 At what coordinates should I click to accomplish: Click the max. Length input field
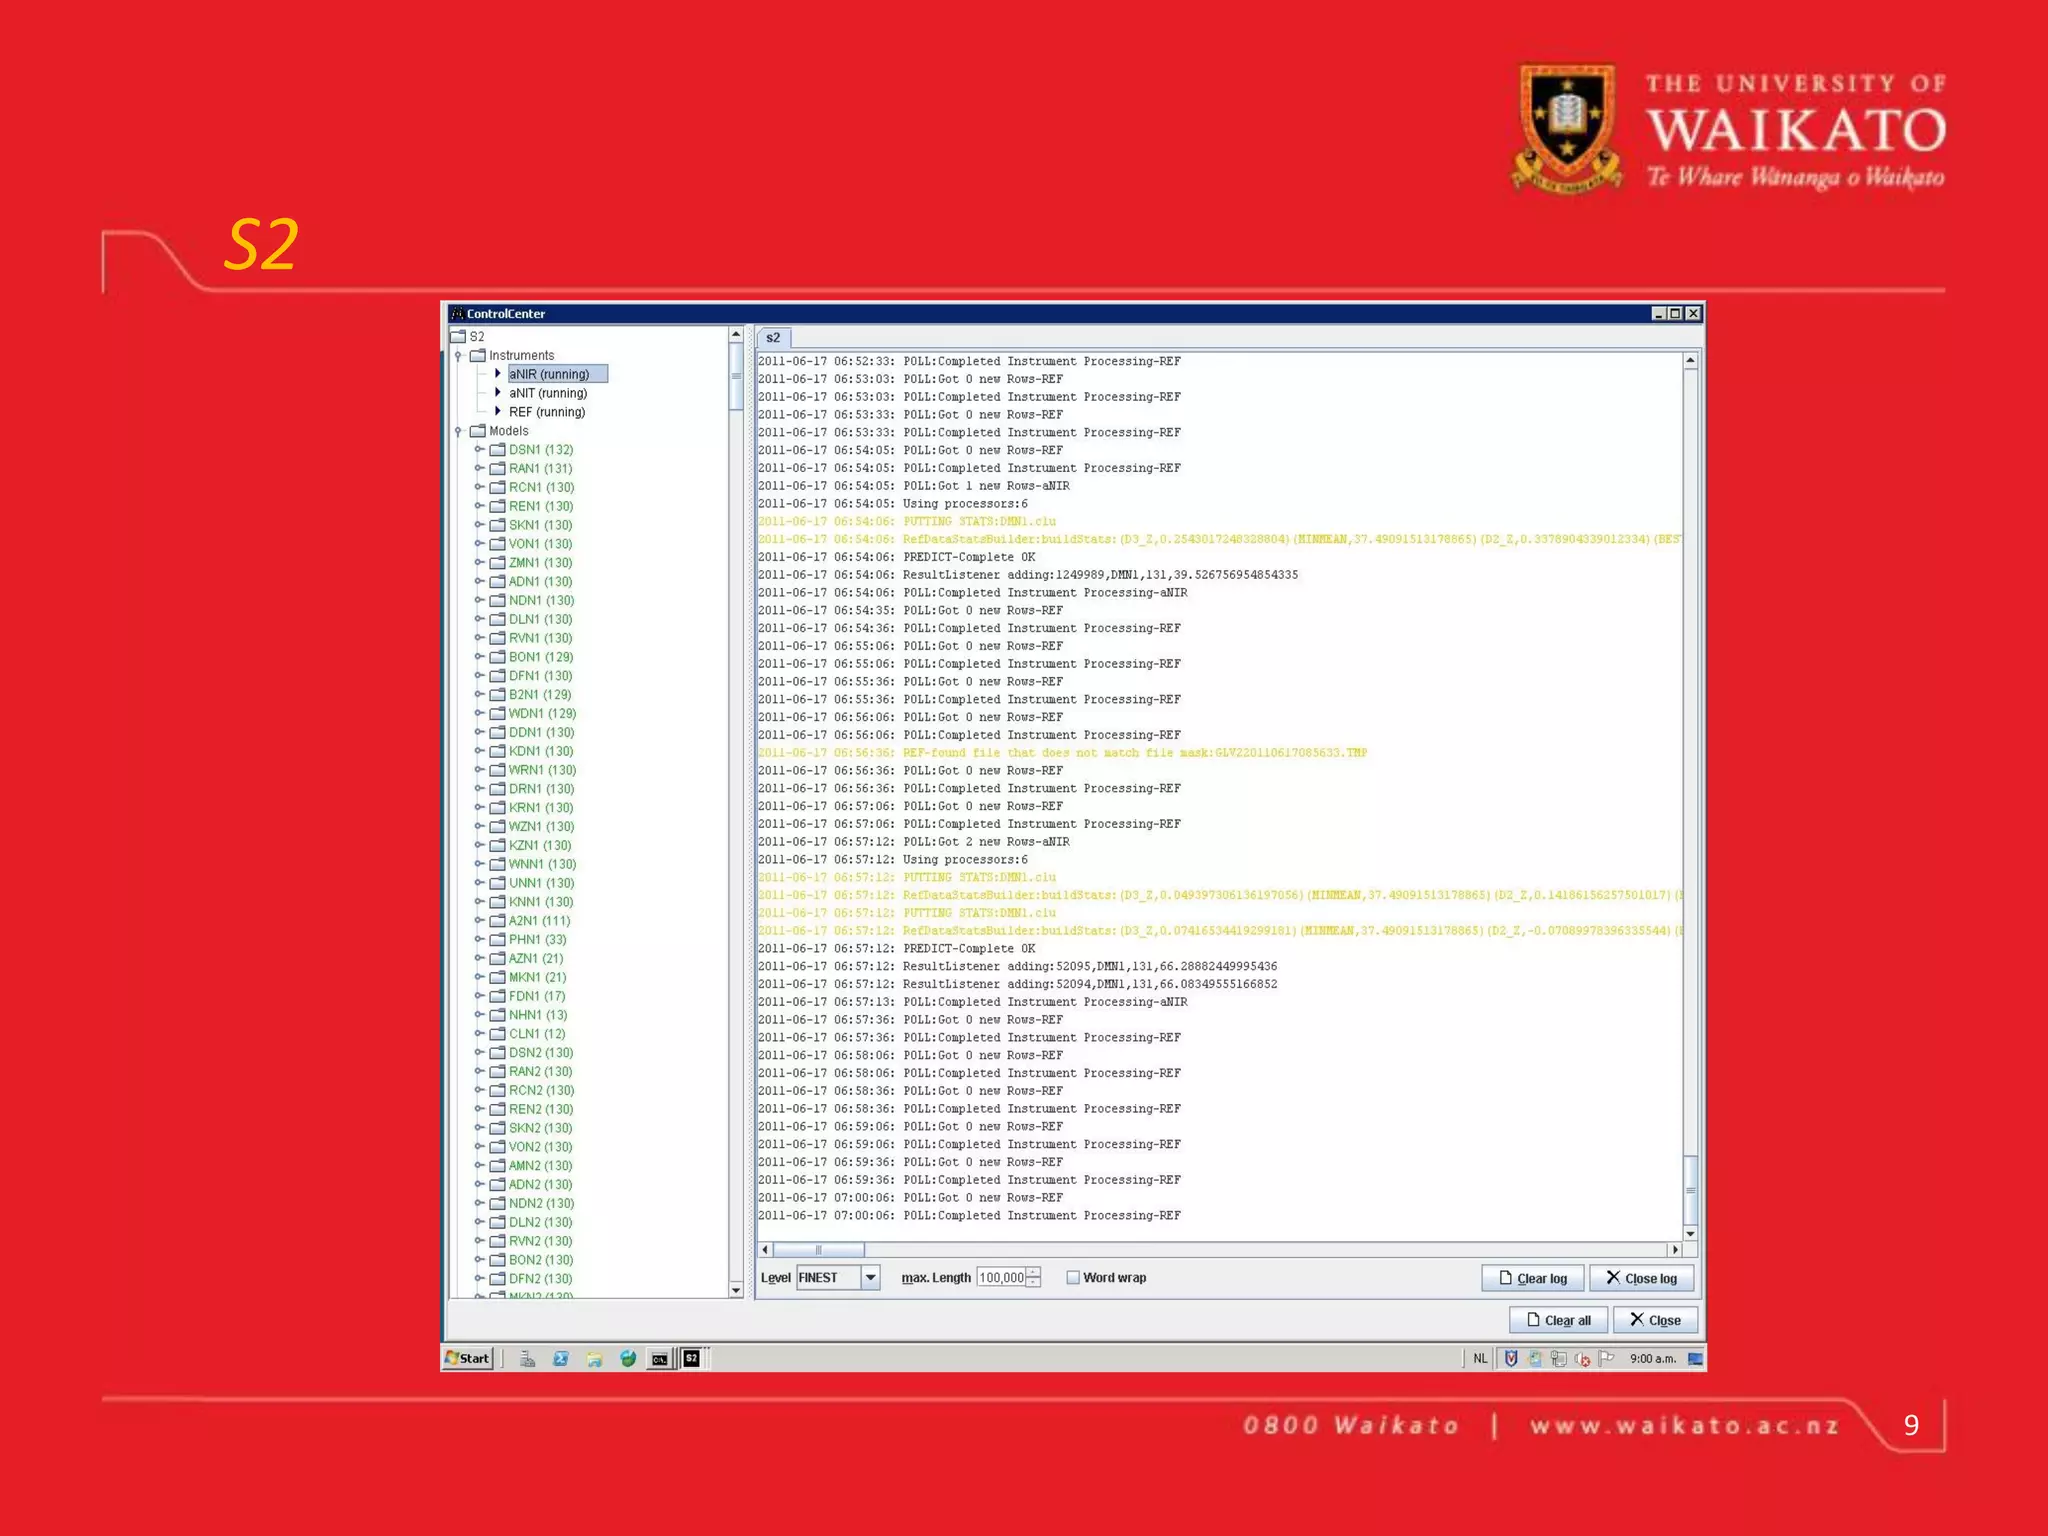tap(1001, 1277)
